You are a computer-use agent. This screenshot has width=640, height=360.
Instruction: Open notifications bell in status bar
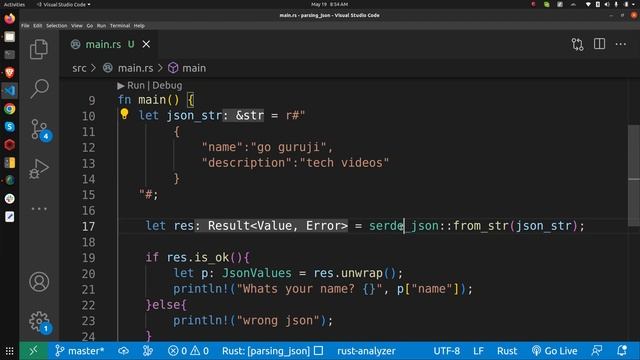(622, 351)
